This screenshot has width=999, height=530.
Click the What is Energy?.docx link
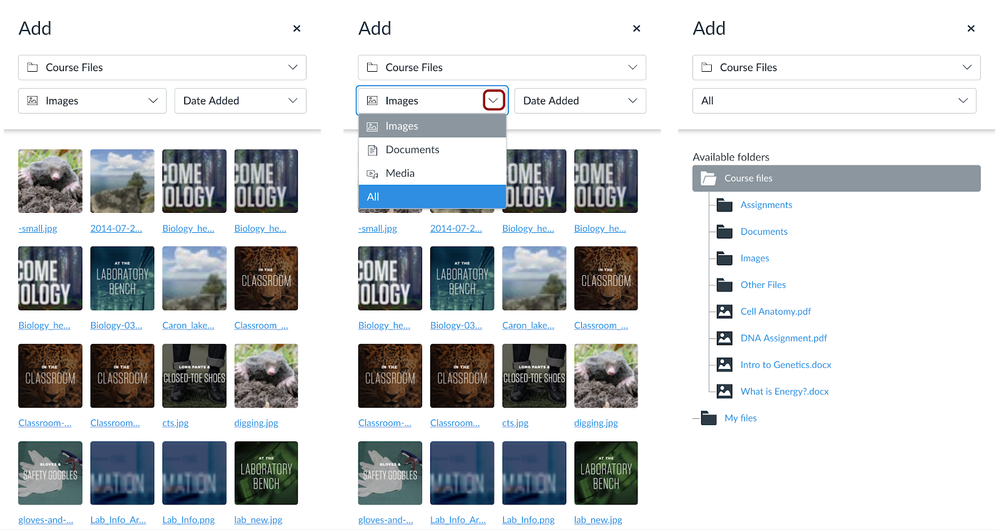pos(784,392)
